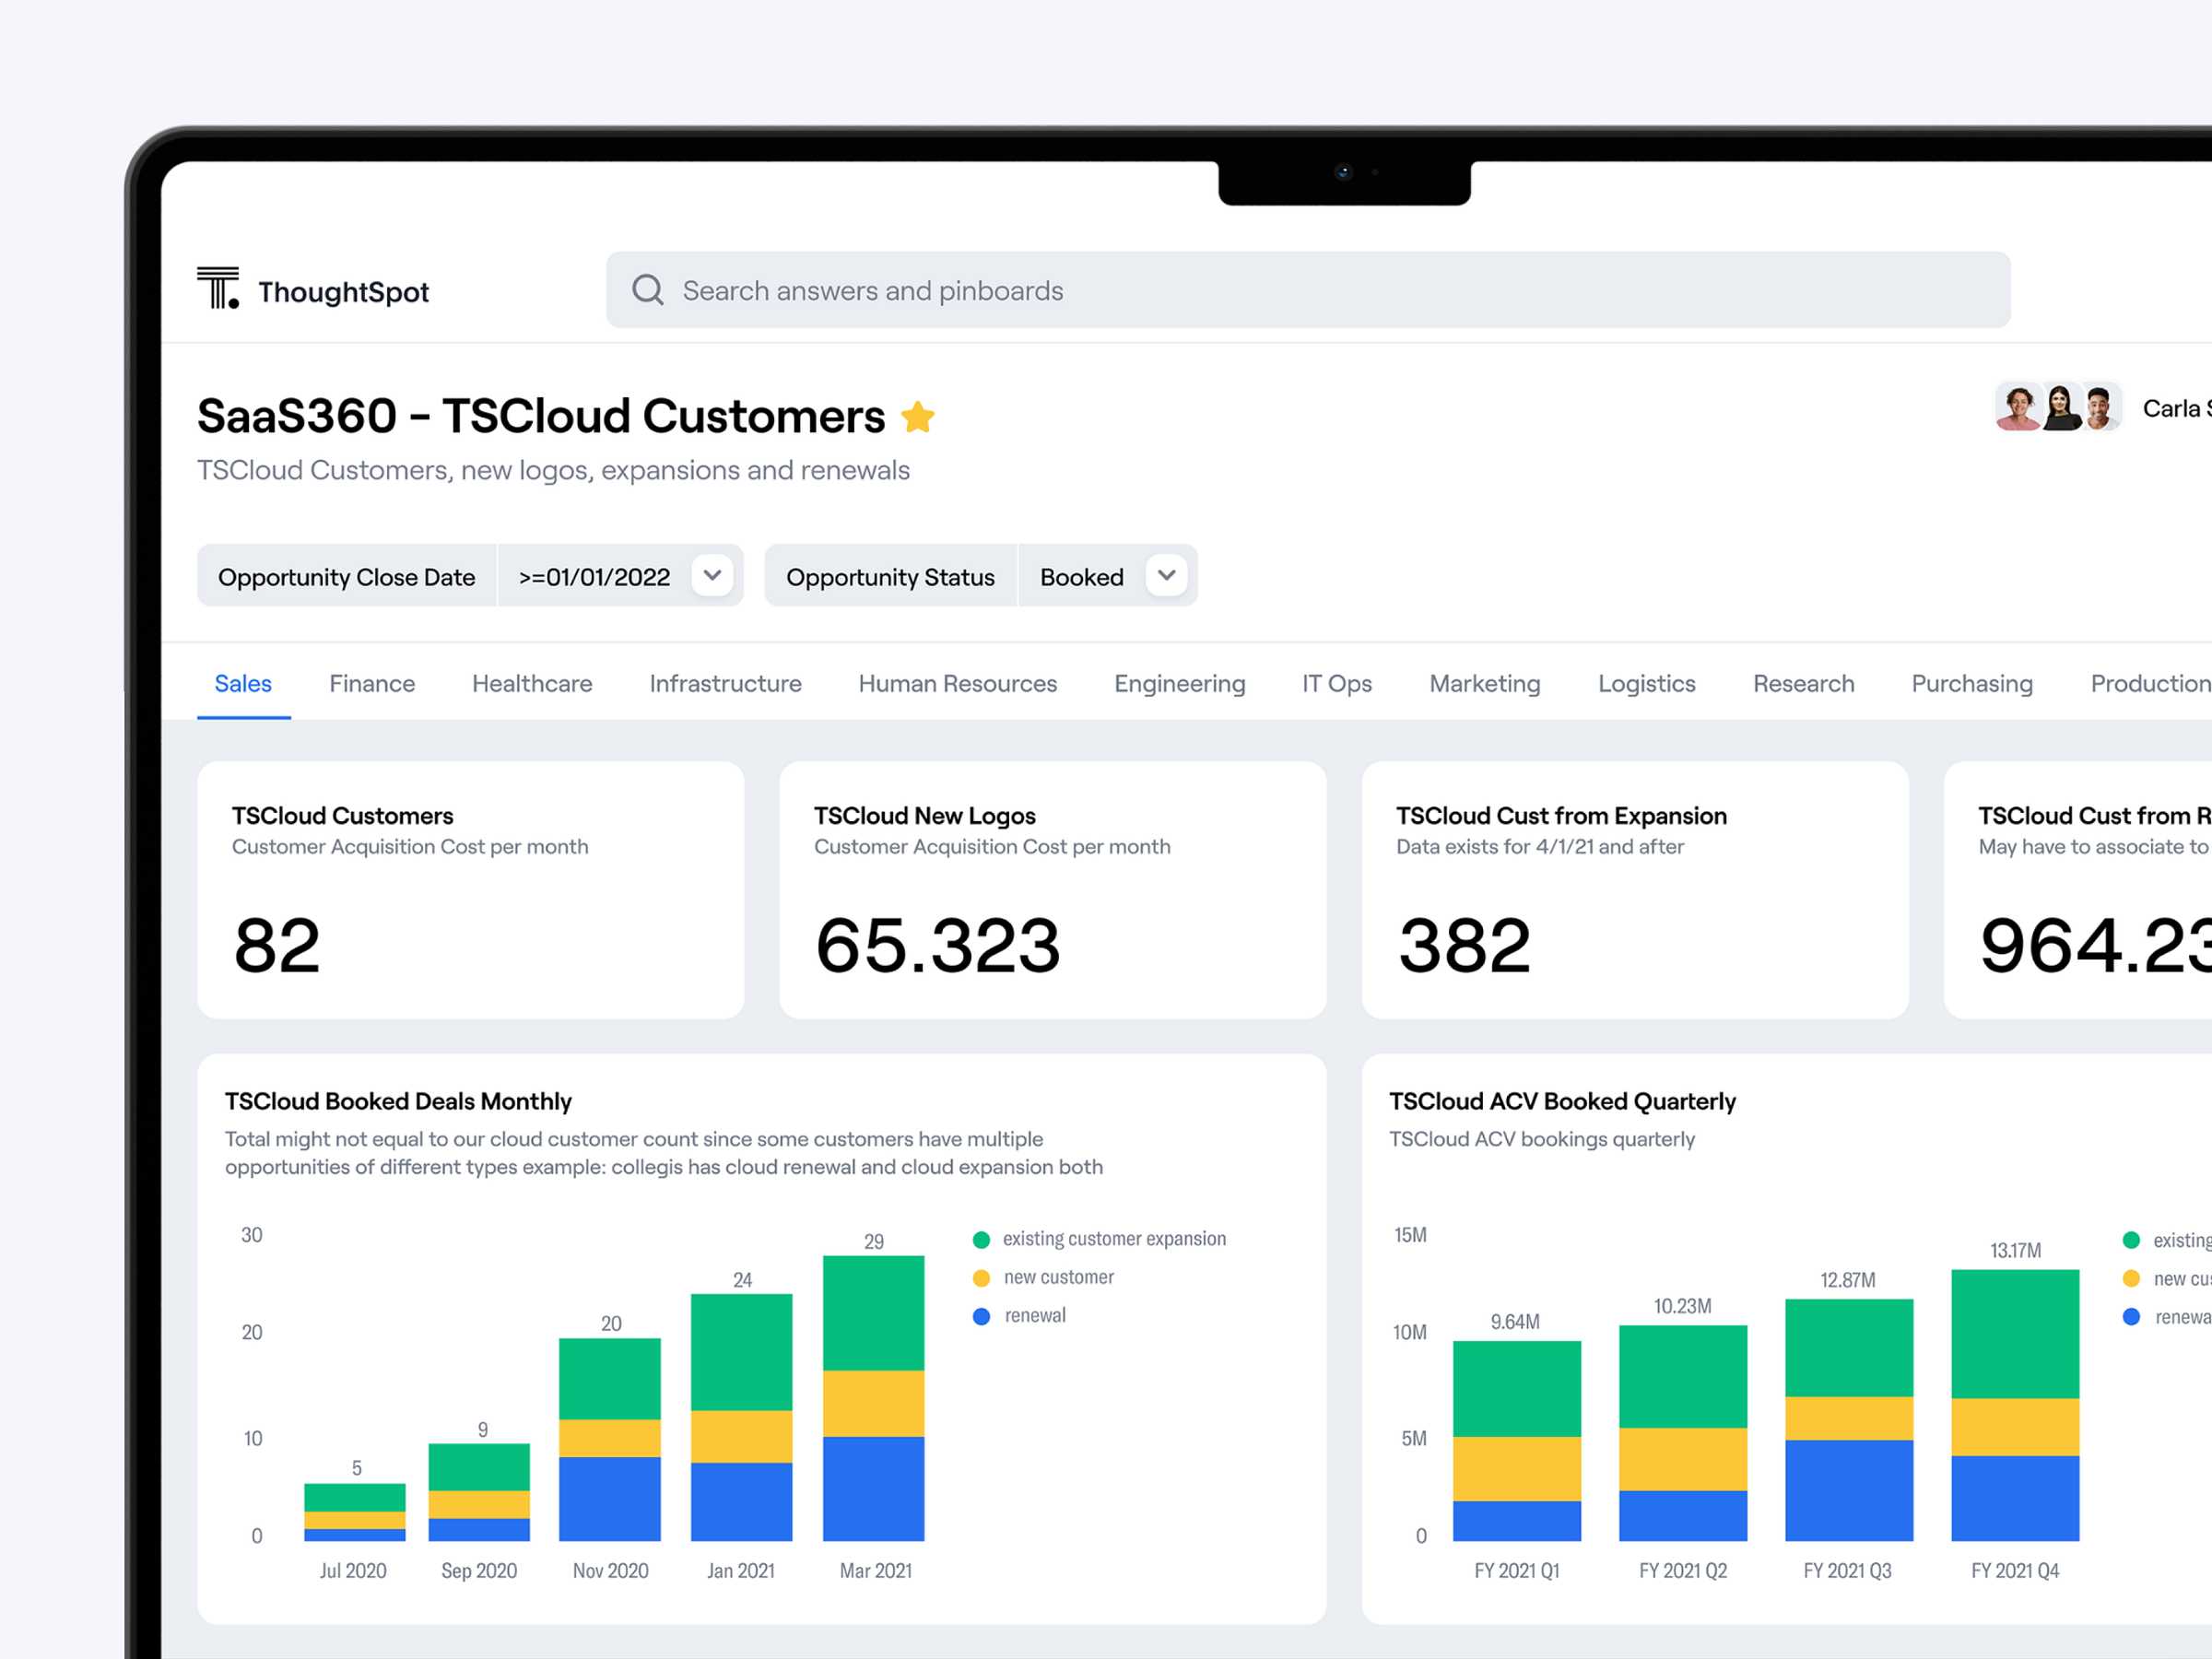Toggle new customer series in ACV chart legend
The height and width of the screenshot is (1659, 2212).
coord(2131,1278)
